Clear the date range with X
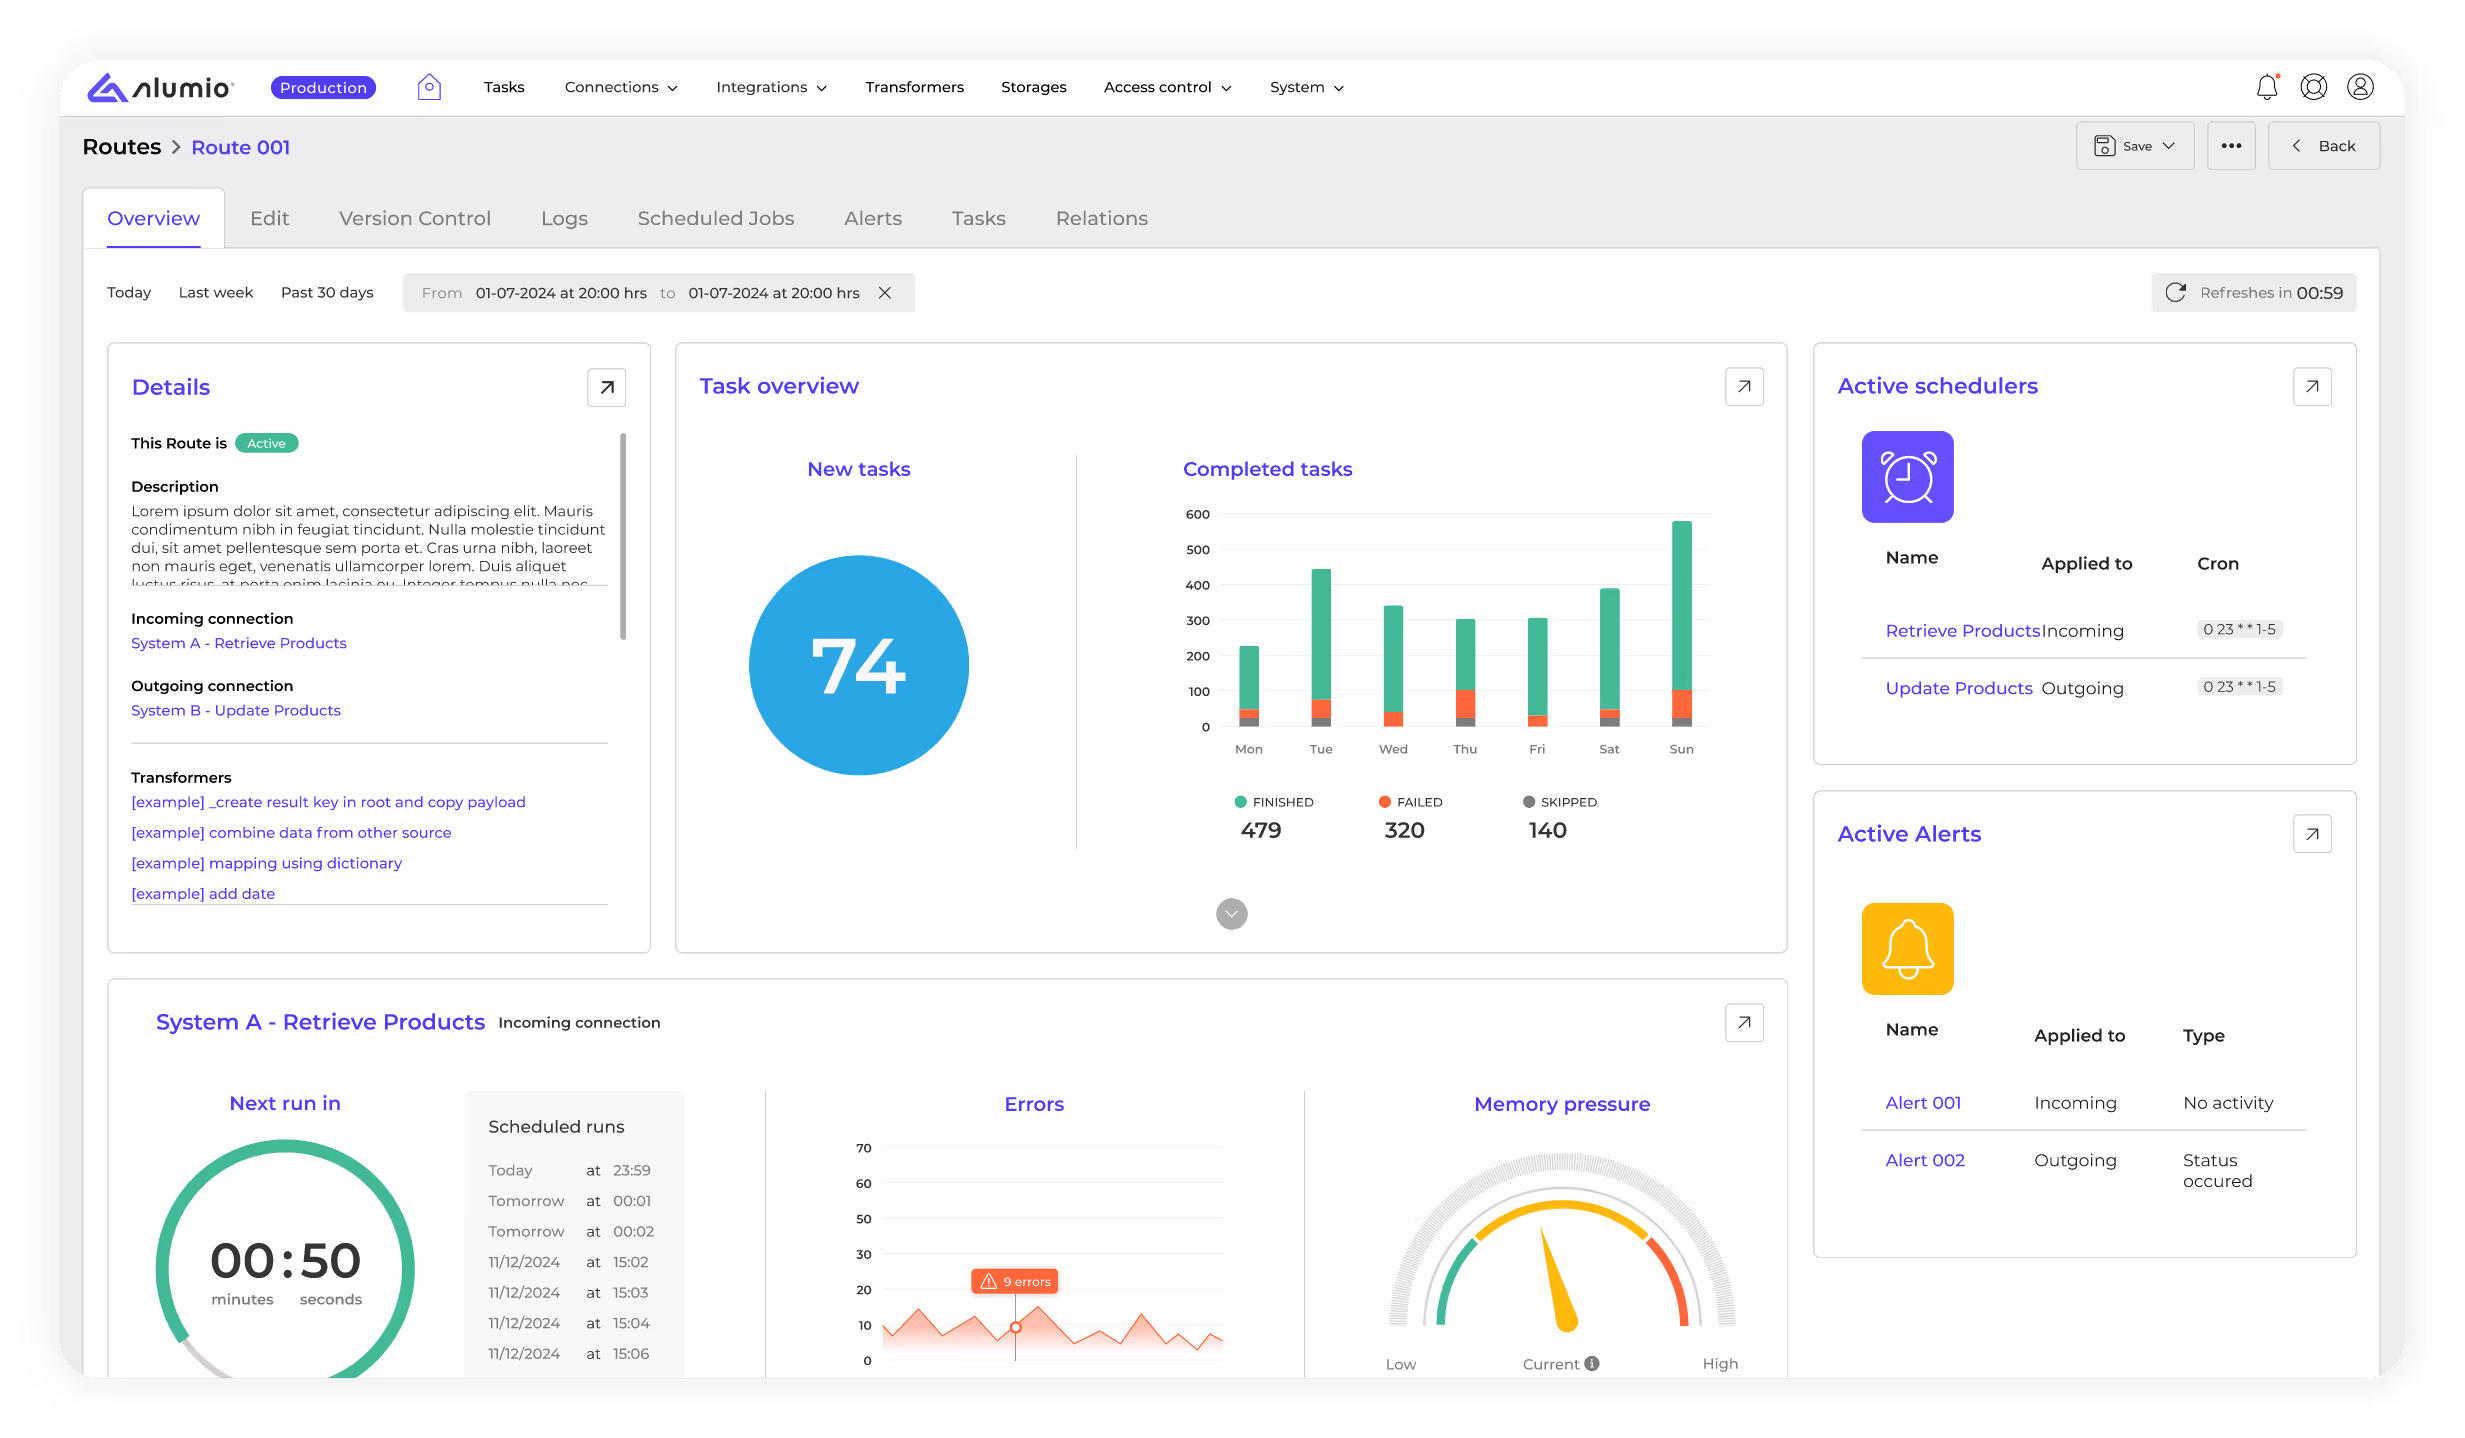Viewport: 2465px width, 1438px height. 885,293
